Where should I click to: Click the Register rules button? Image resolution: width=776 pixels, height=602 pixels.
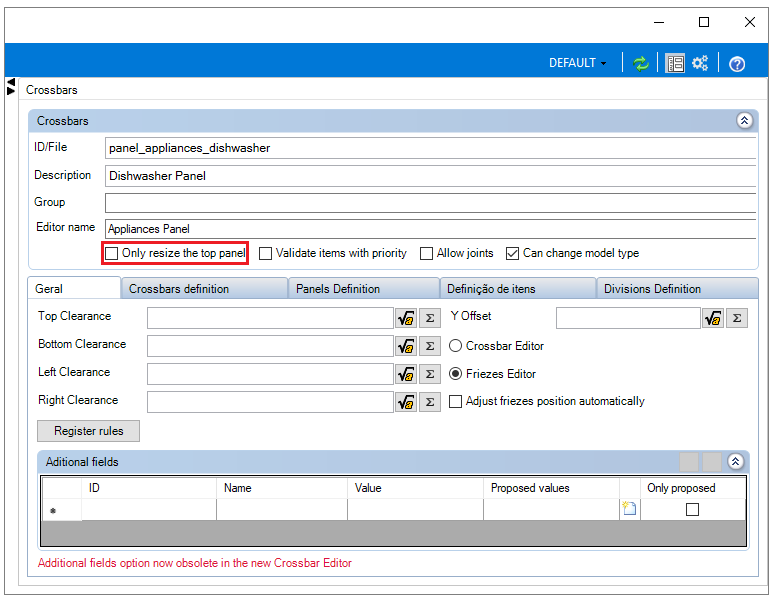coord(89,431)
